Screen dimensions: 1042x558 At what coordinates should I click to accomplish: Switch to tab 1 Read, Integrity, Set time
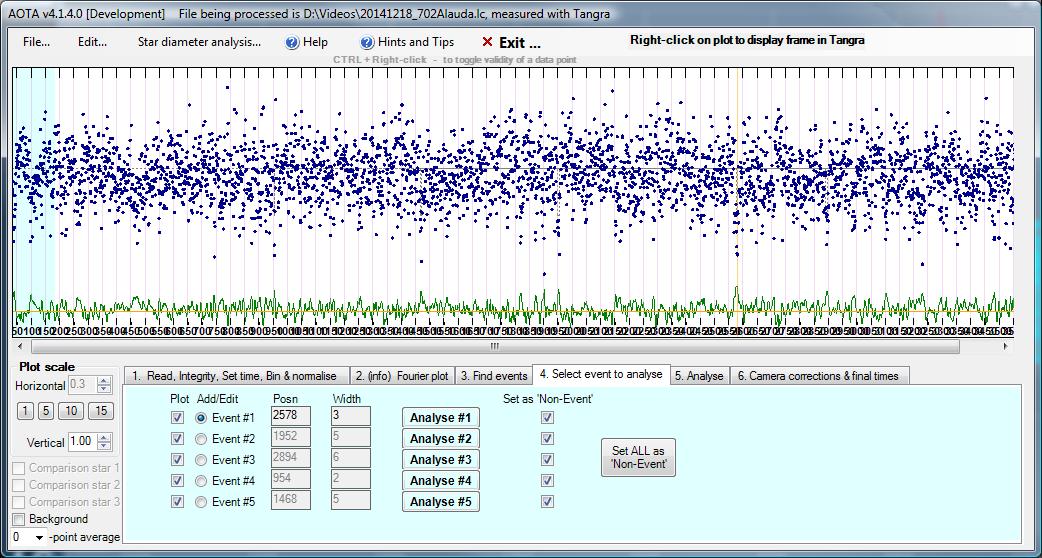[x=235, y=376]
